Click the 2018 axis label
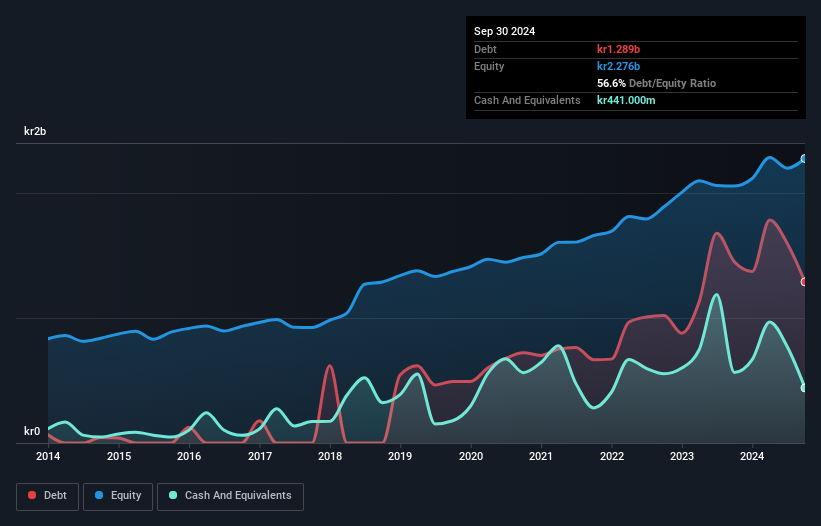The width and height of the screenshot is (821, 526). 330,456
